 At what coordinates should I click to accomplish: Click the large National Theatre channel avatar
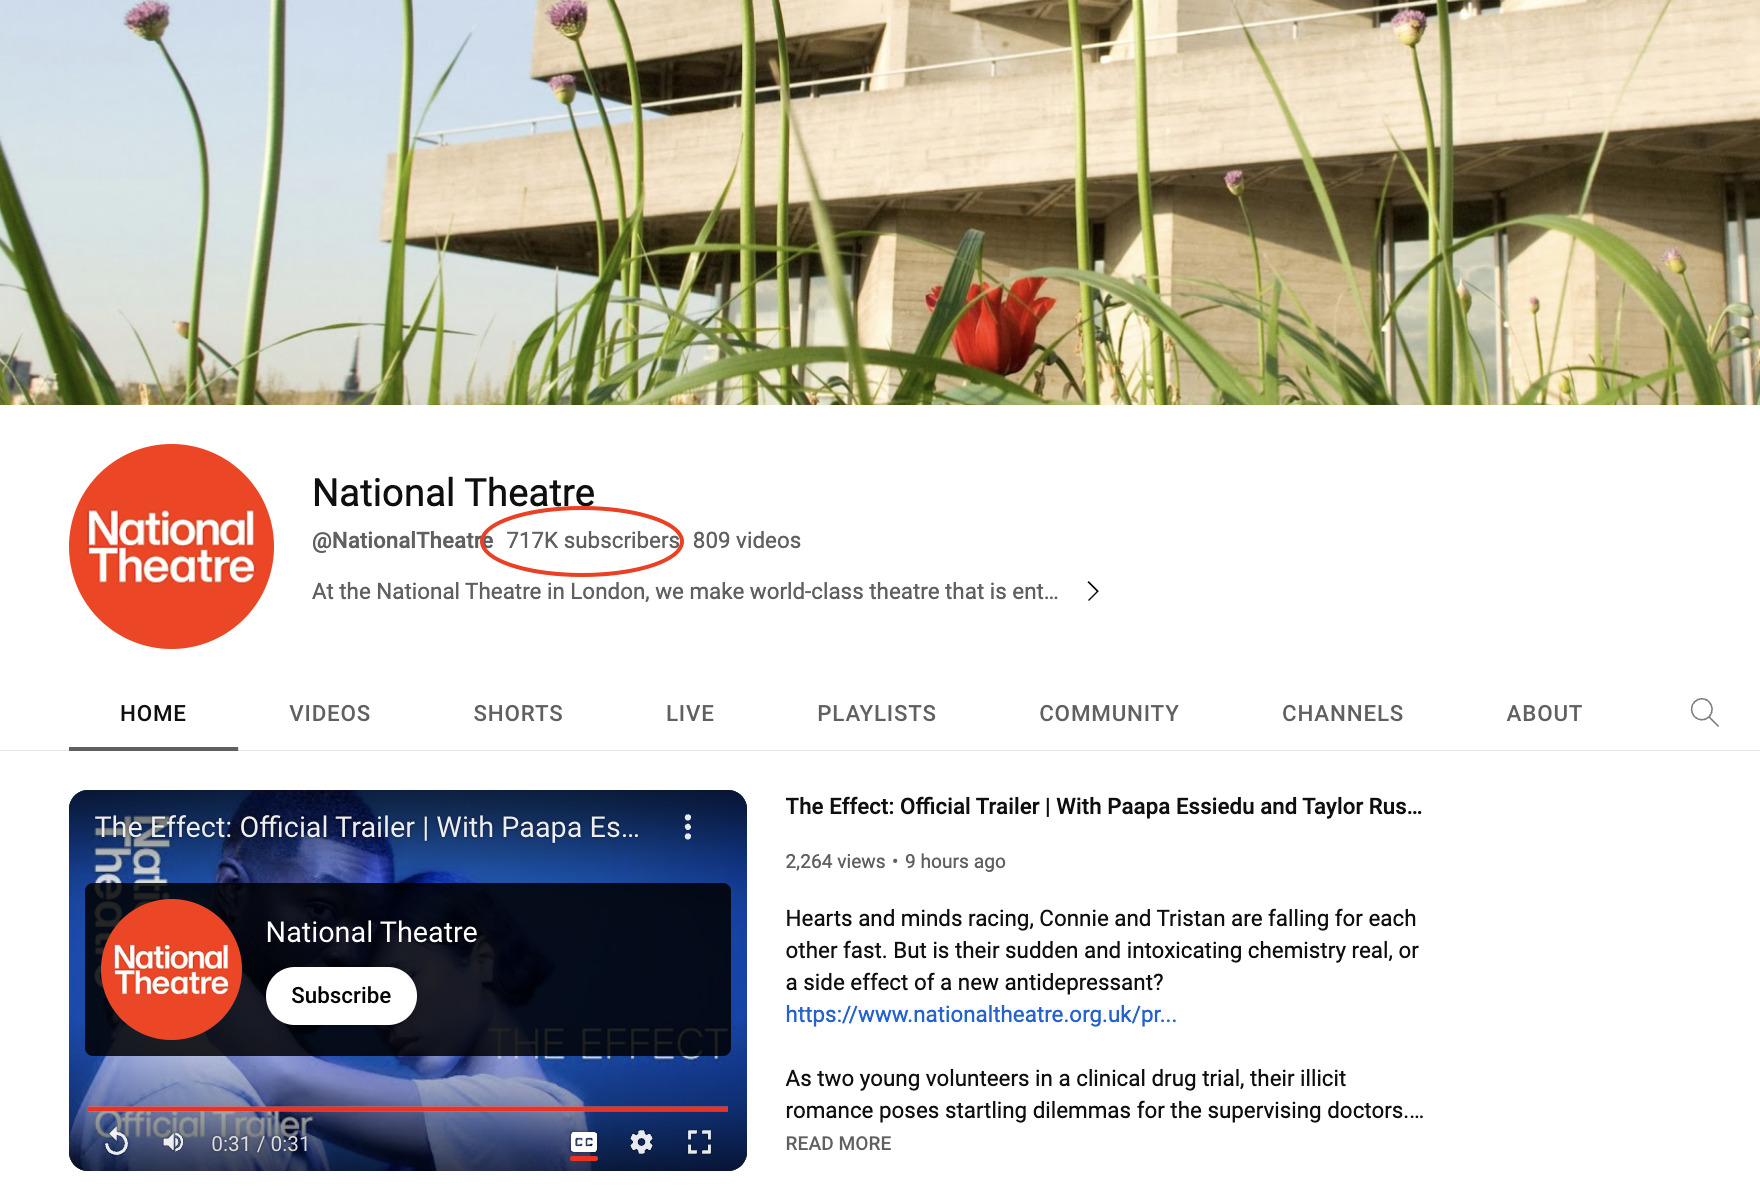point(171,547)
